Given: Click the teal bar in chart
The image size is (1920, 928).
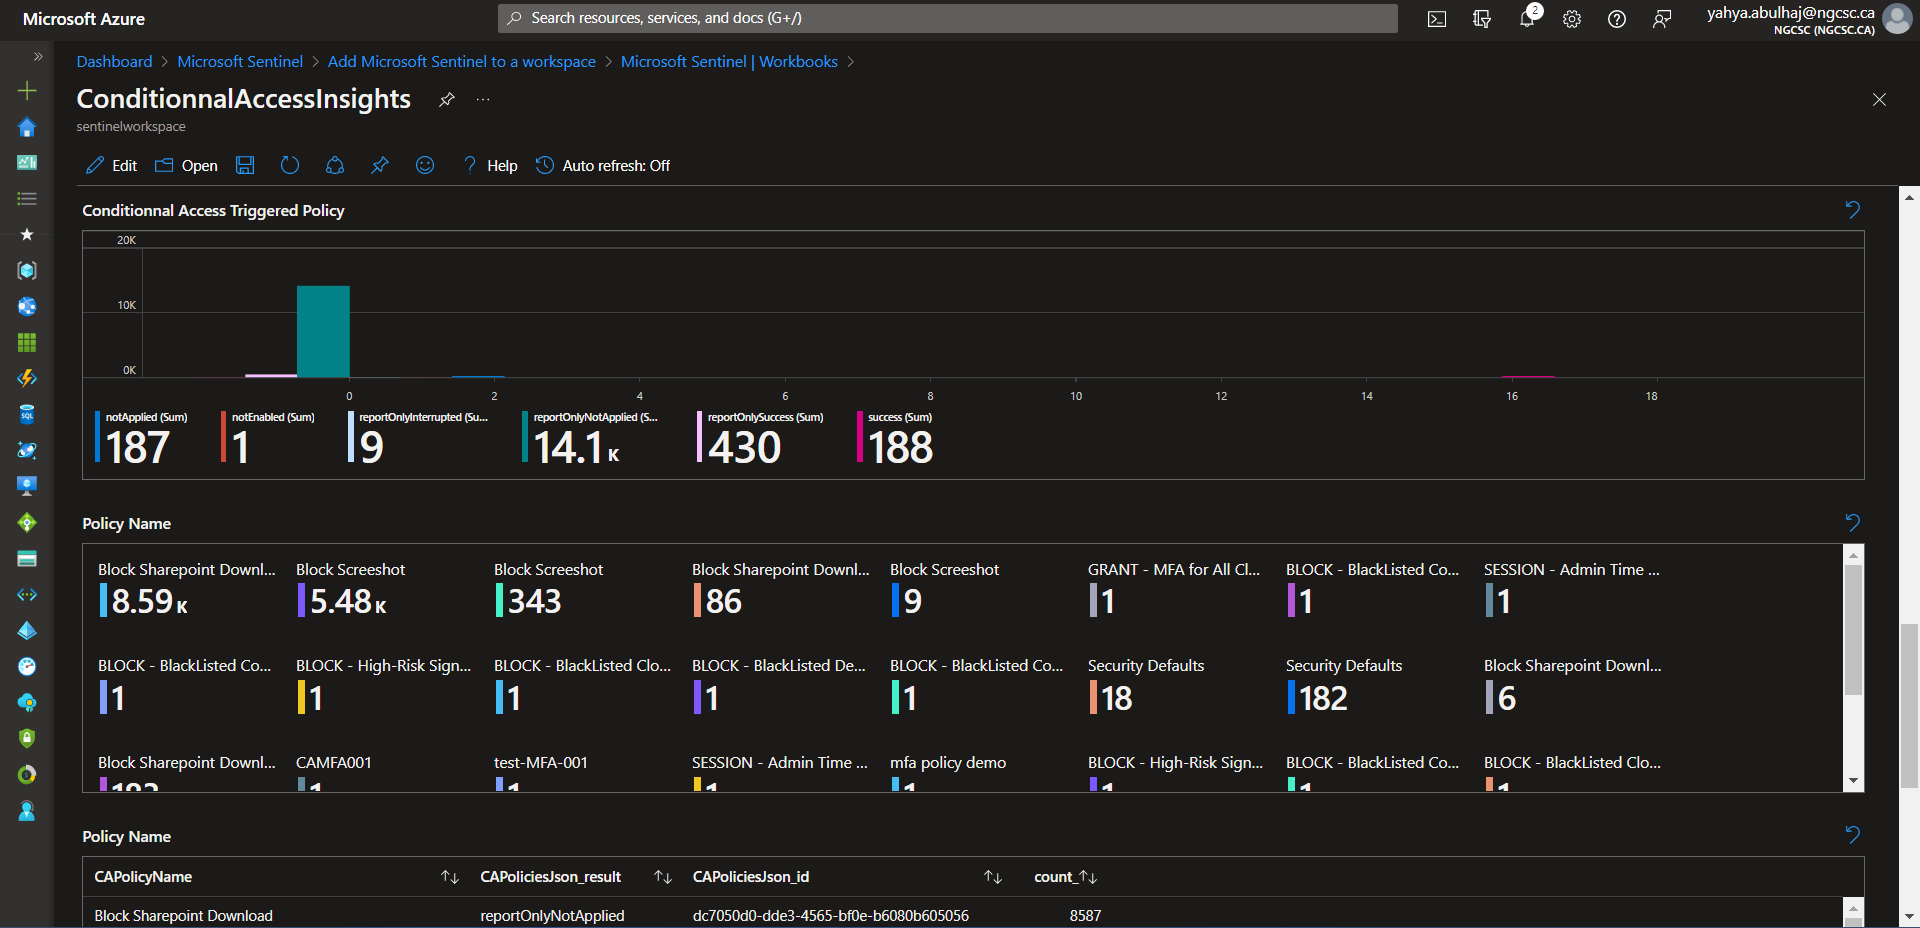Looking at the screenshot, I should [323, 331].
